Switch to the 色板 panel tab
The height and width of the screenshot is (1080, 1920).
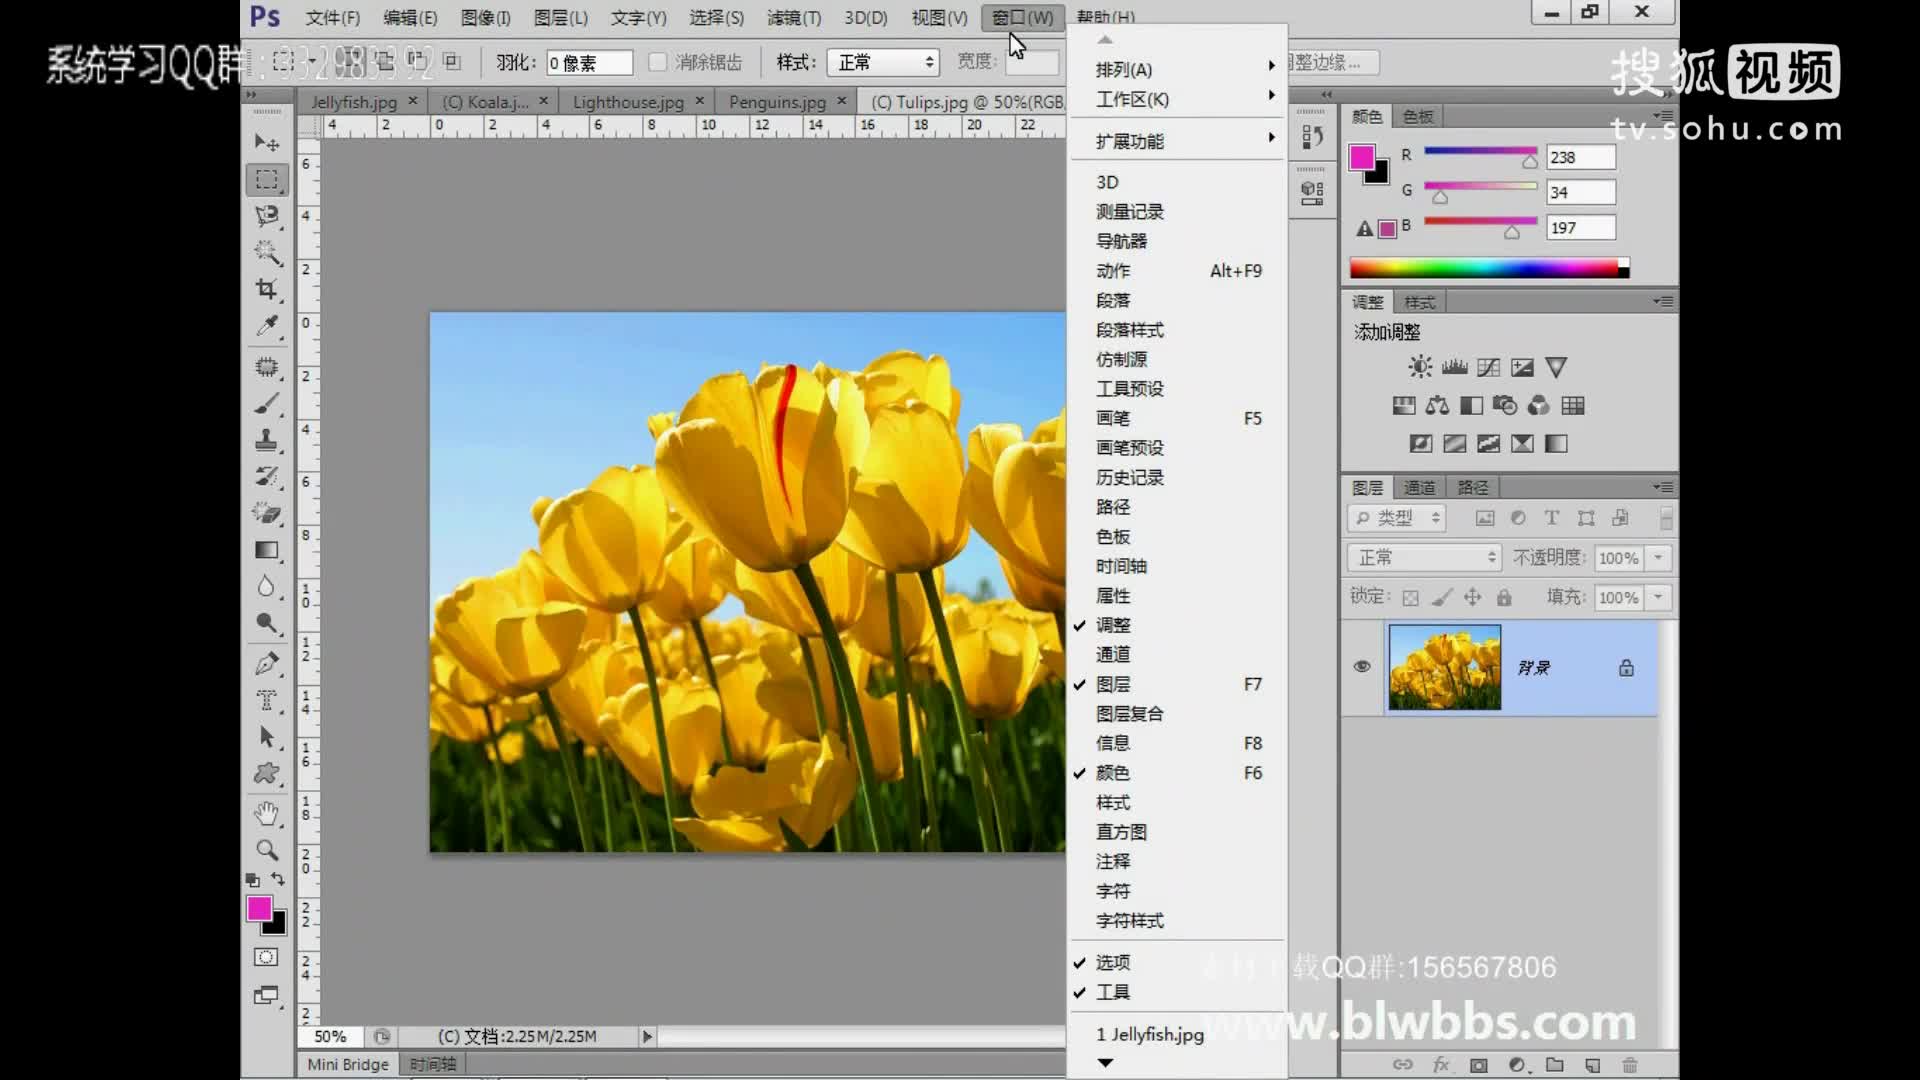[1418, 116]
